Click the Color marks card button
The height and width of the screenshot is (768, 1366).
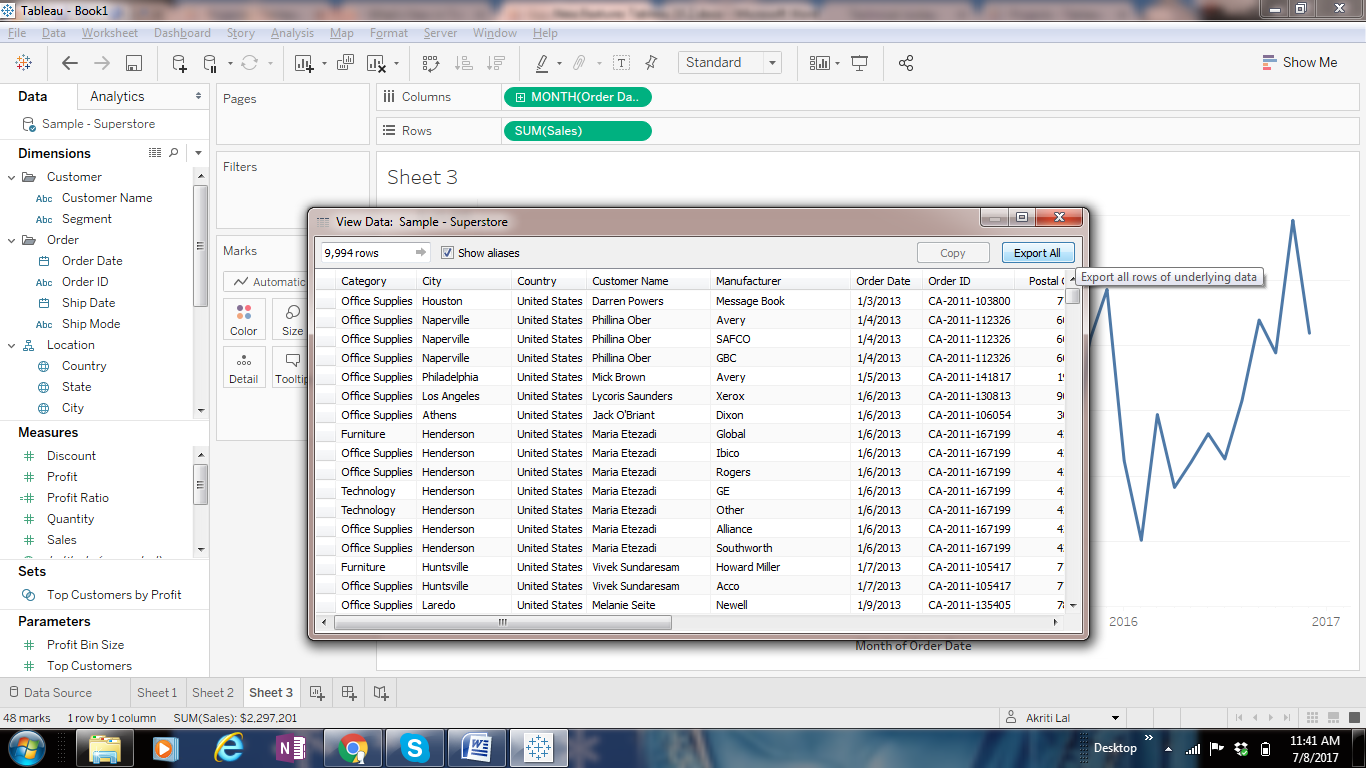[x=244, y=319]
